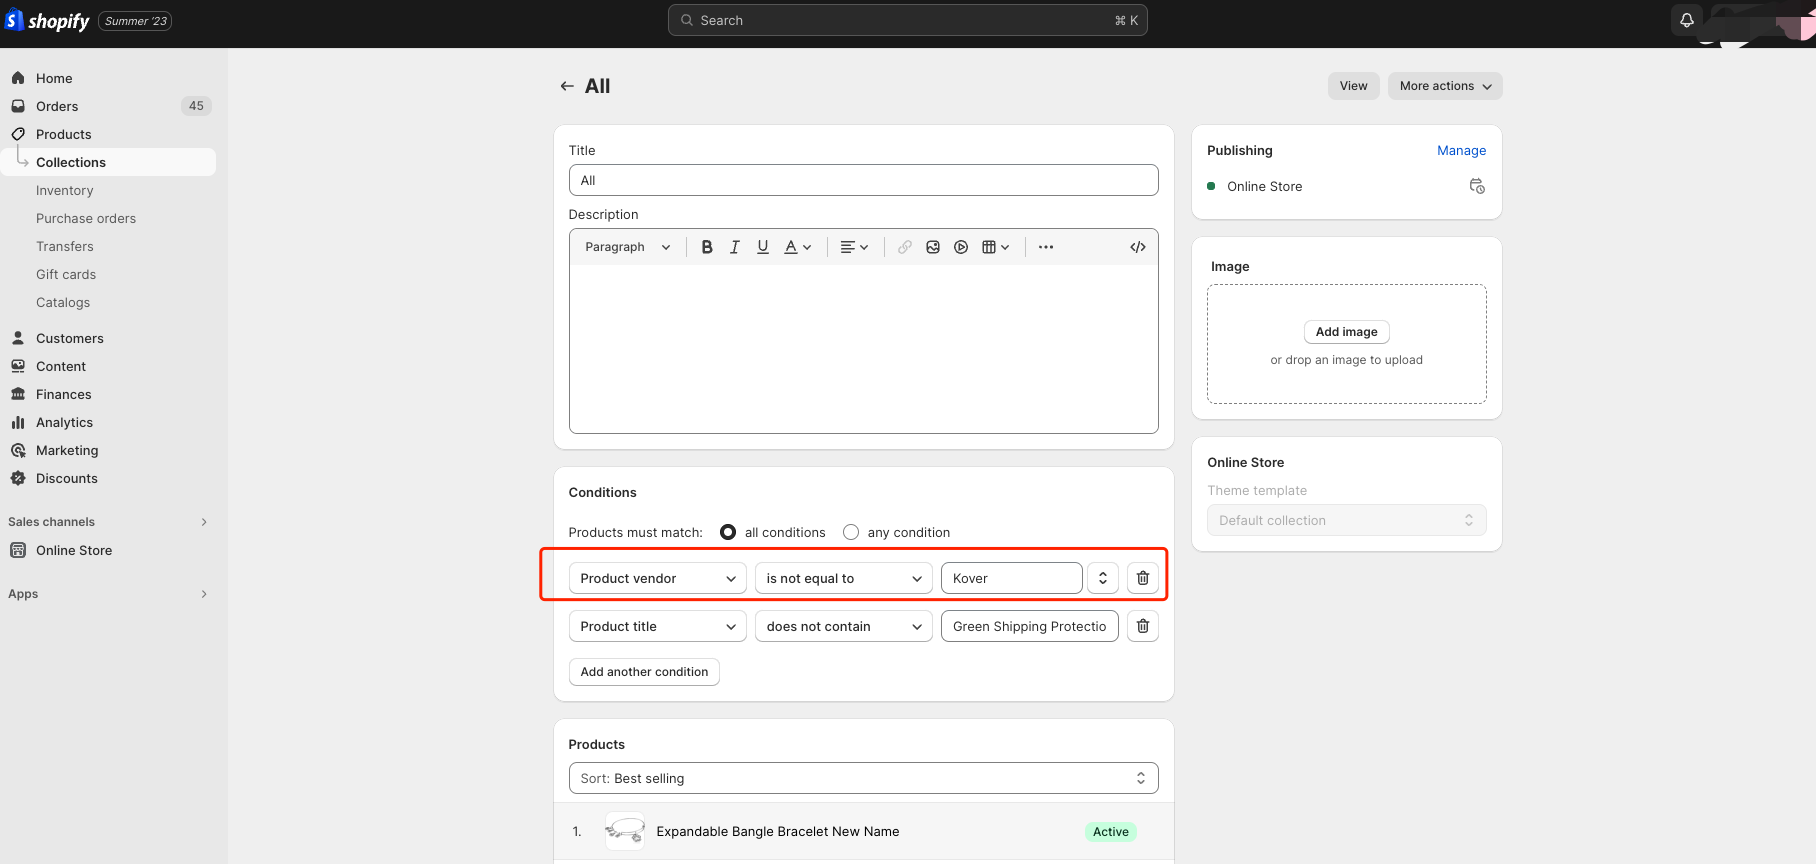Screen dimensions: 1816x864
Task: Click the Bold formatting icon
Action: tap(707, 247)
